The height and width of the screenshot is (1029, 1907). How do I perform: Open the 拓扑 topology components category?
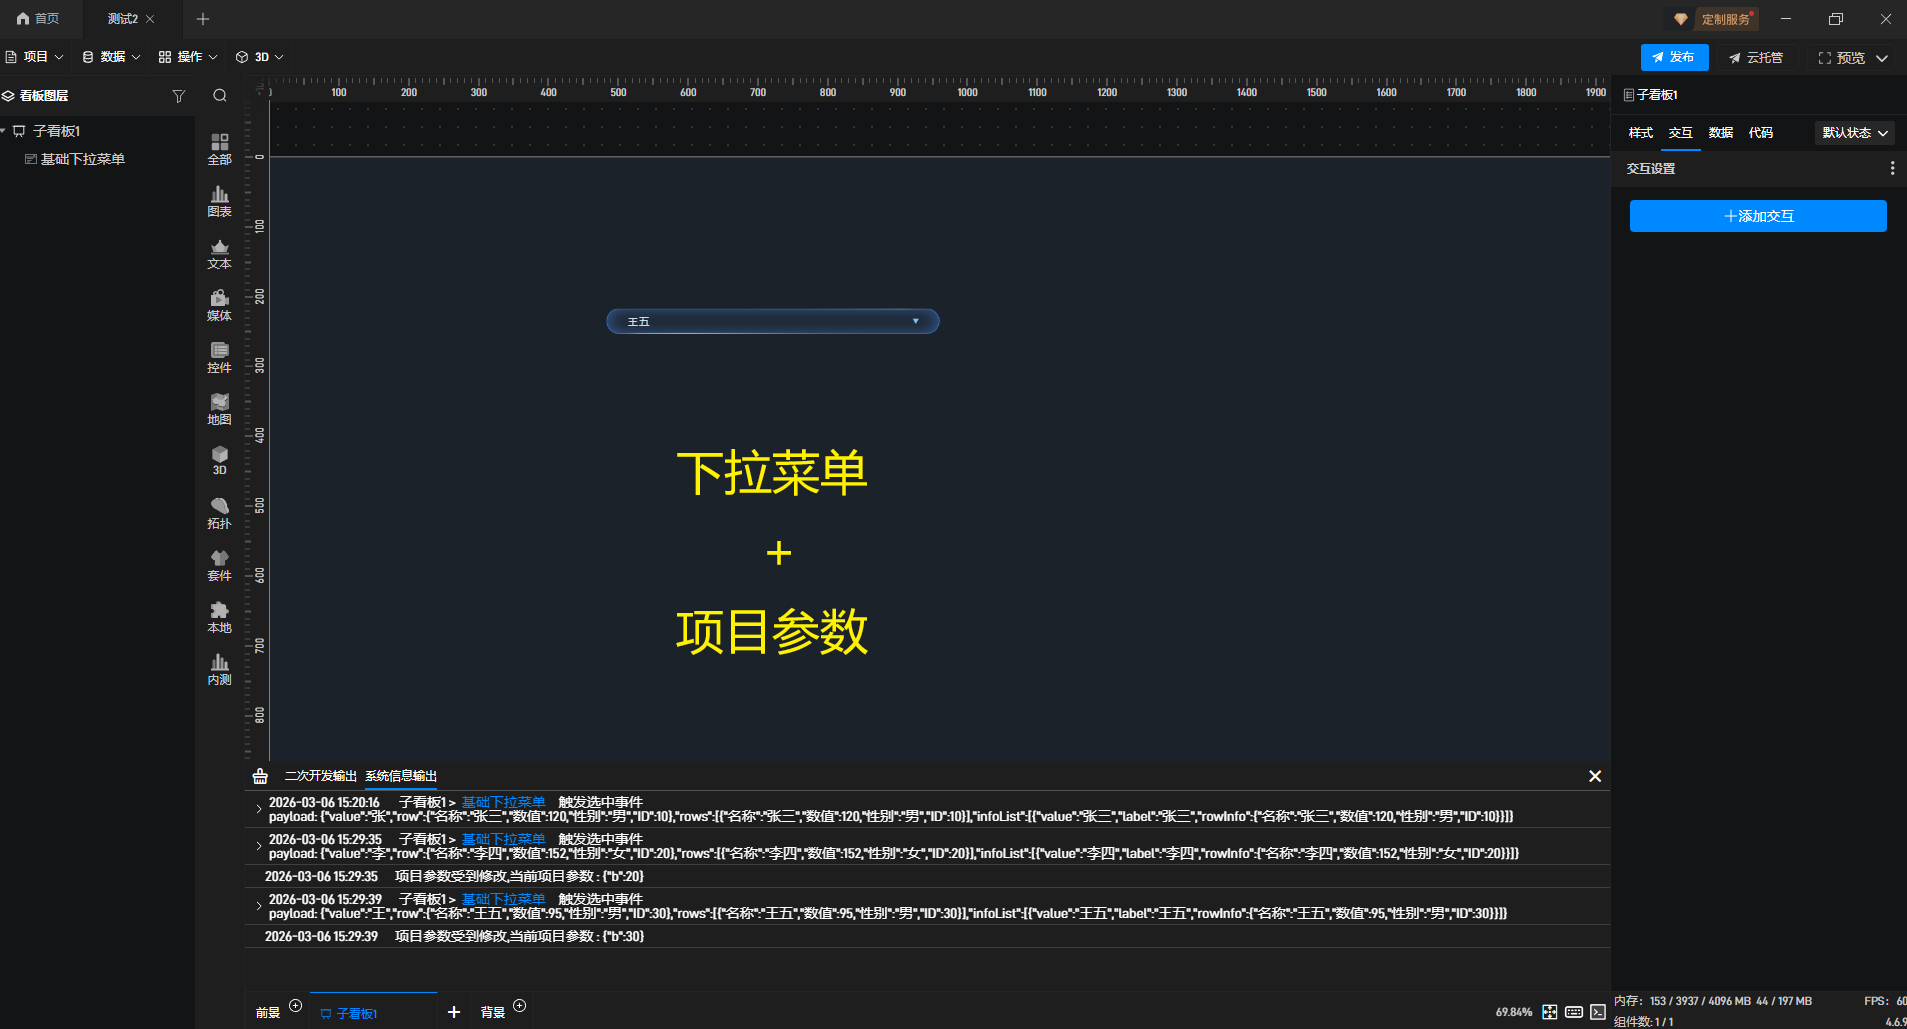(219, 513)
